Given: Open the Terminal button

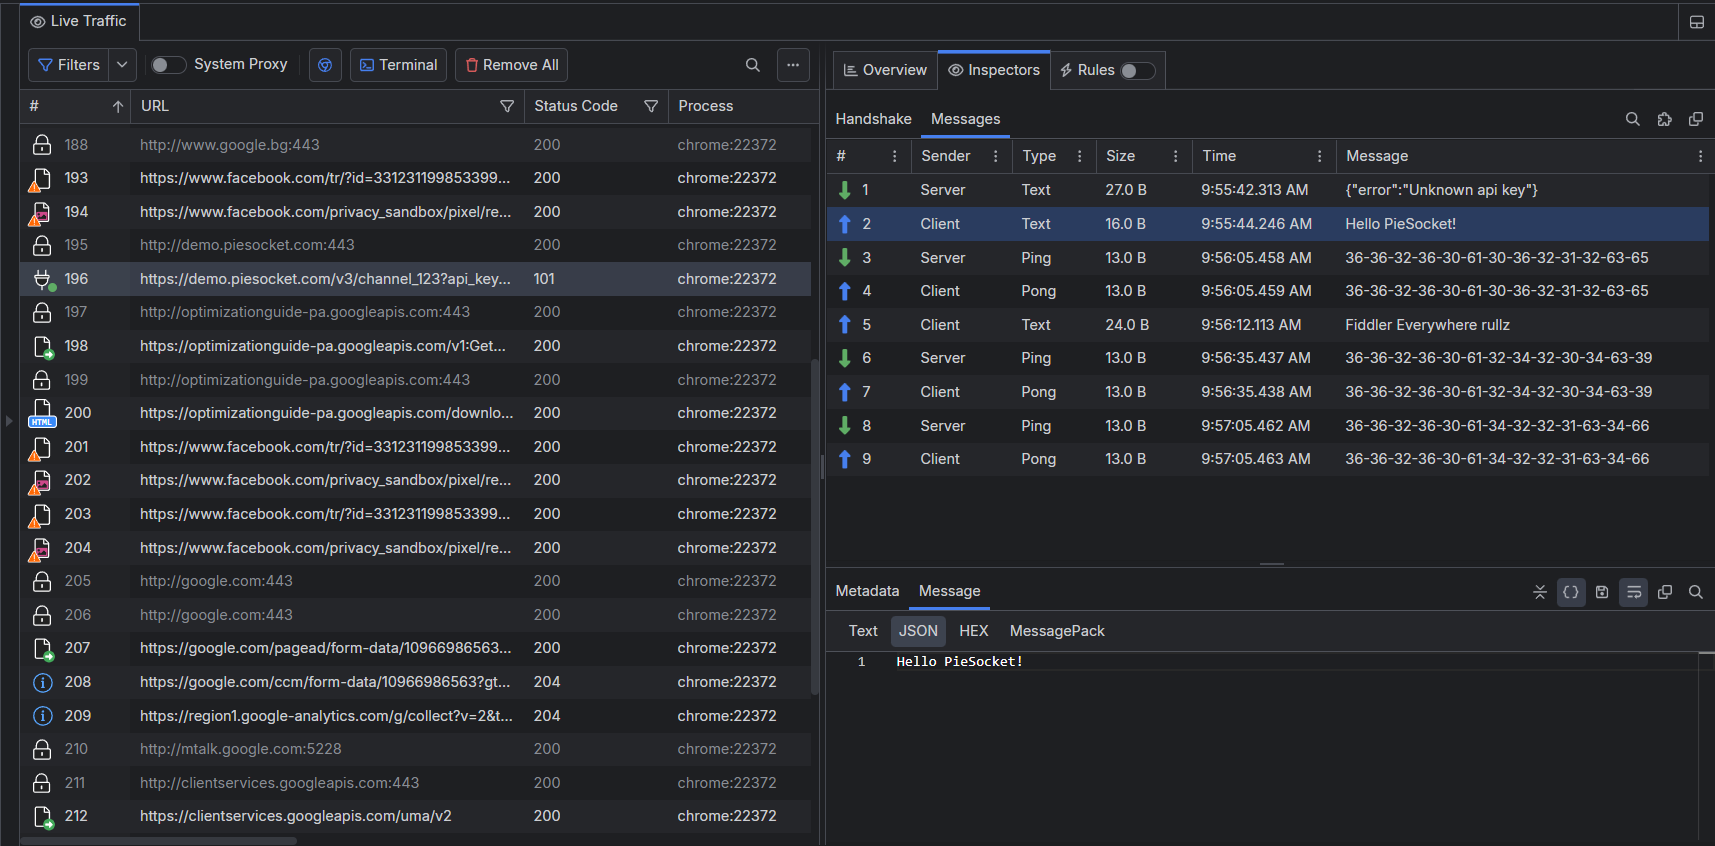Looking at the screenshot, I should pos(398,65).
